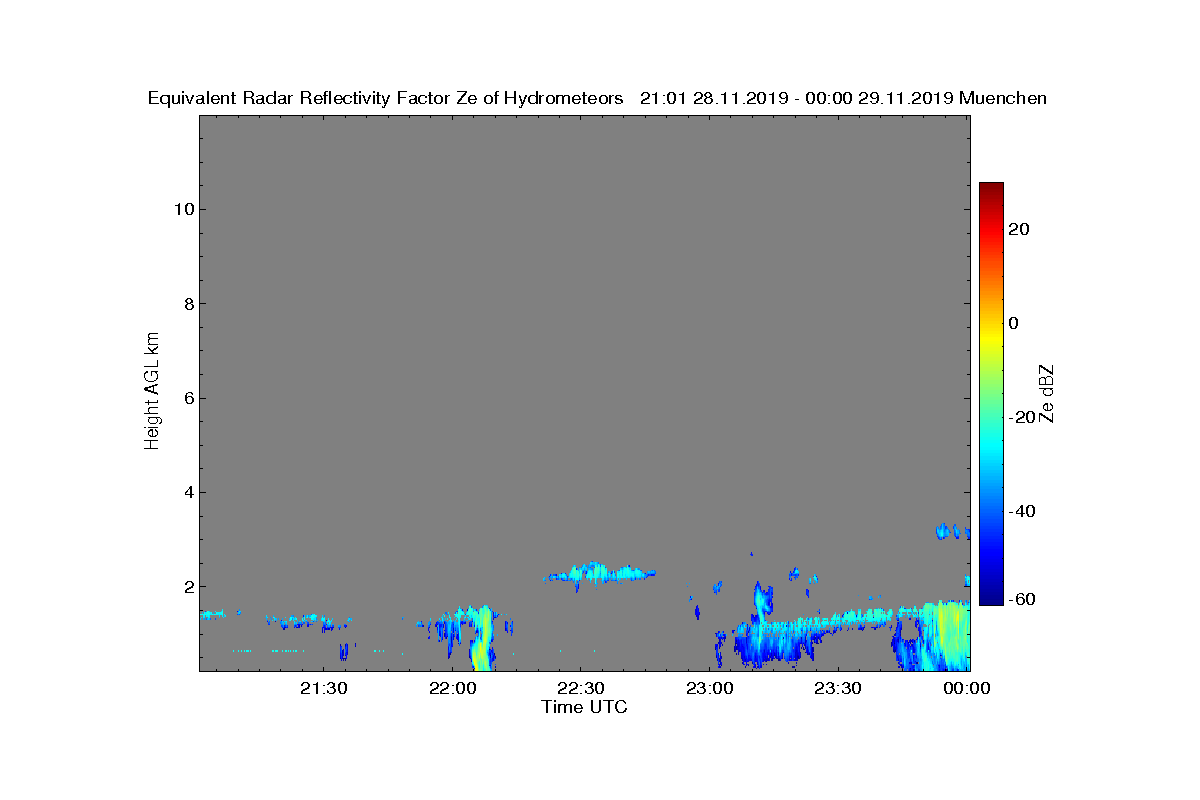The image size is (1200, 800).
Task: Select the 23:30 time tick label
Action: tap(838, 688)
